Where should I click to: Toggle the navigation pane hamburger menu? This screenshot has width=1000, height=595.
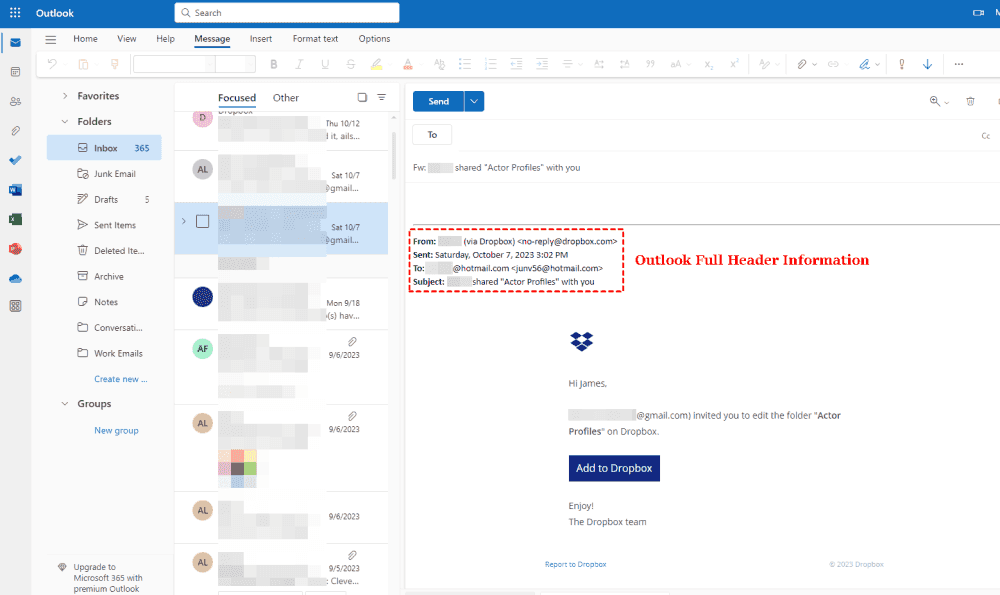pyautogui.click(x=50, y=40)
